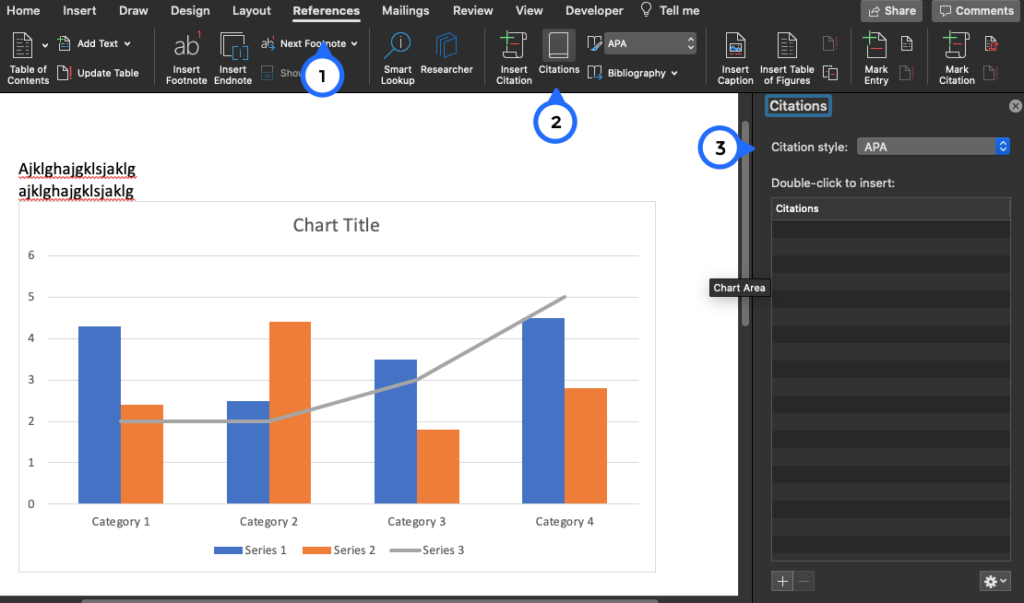Click the second line of text 'ajklghajgklsjaklg'

tap(76, 191)
